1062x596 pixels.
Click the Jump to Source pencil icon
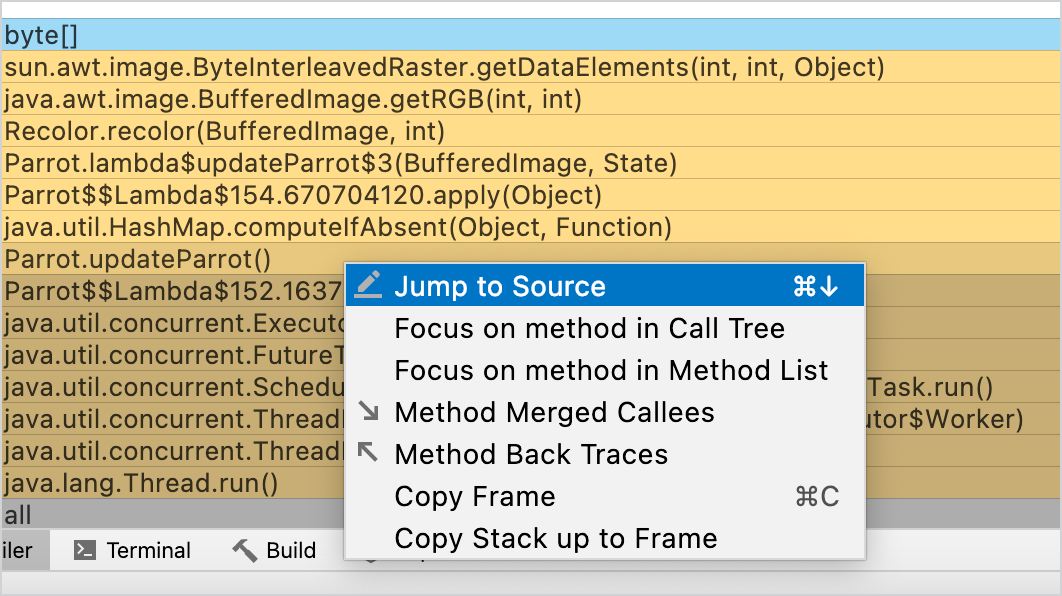click(x=368, y=284)
